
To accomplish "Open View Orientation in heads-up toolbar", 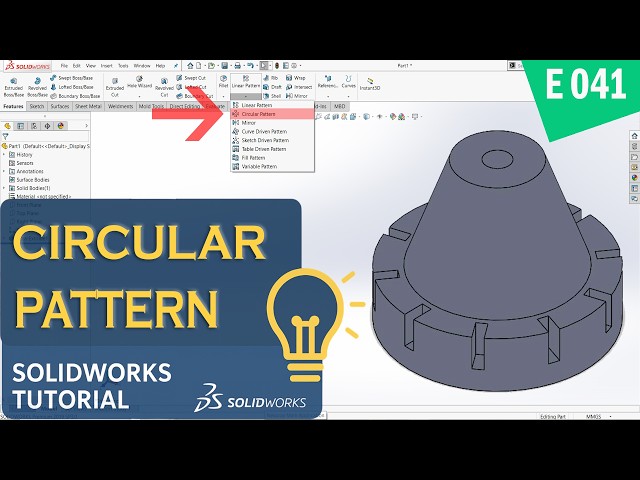I will 353,117.
